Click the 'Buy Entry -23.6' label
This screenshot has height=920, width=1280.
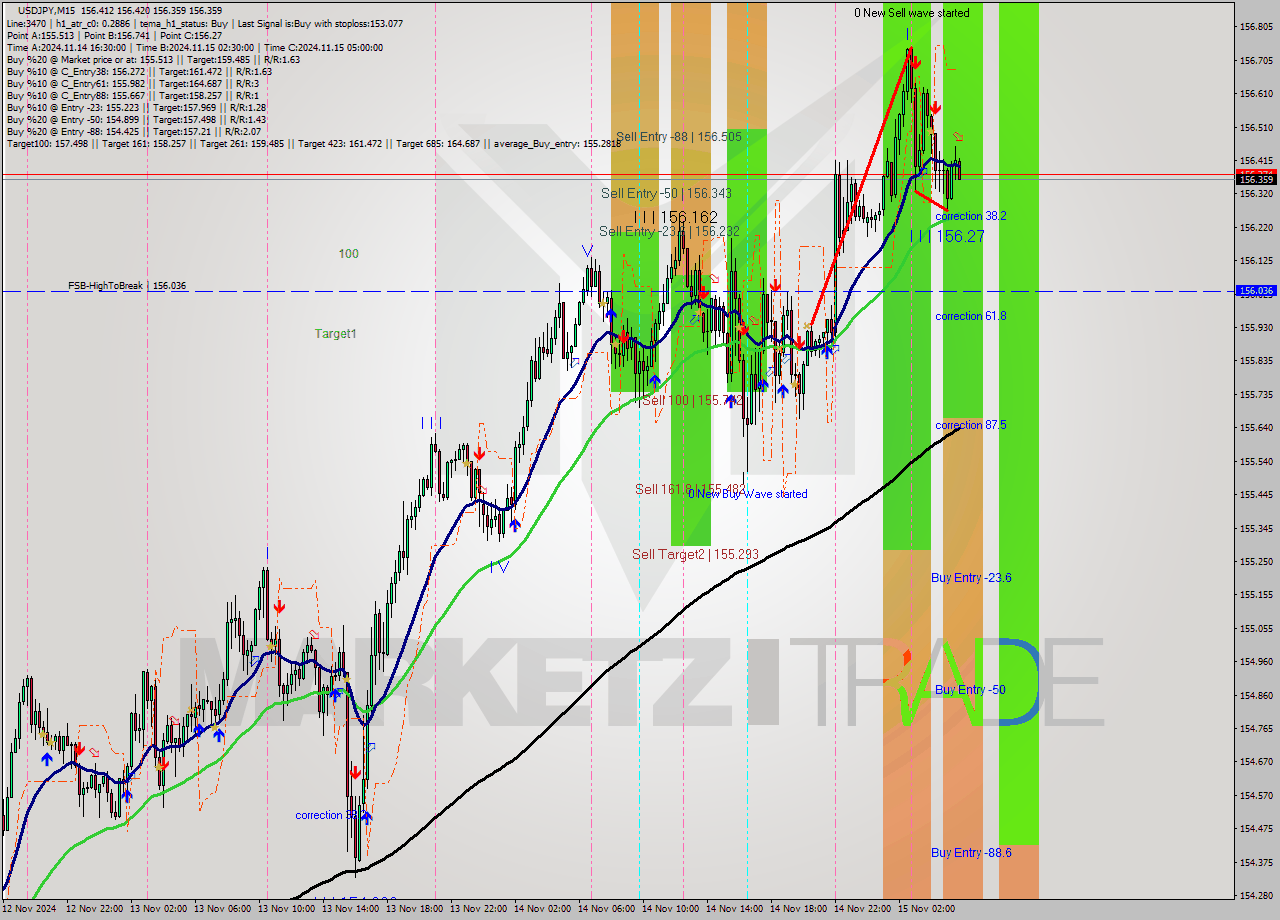coord(971,578)
